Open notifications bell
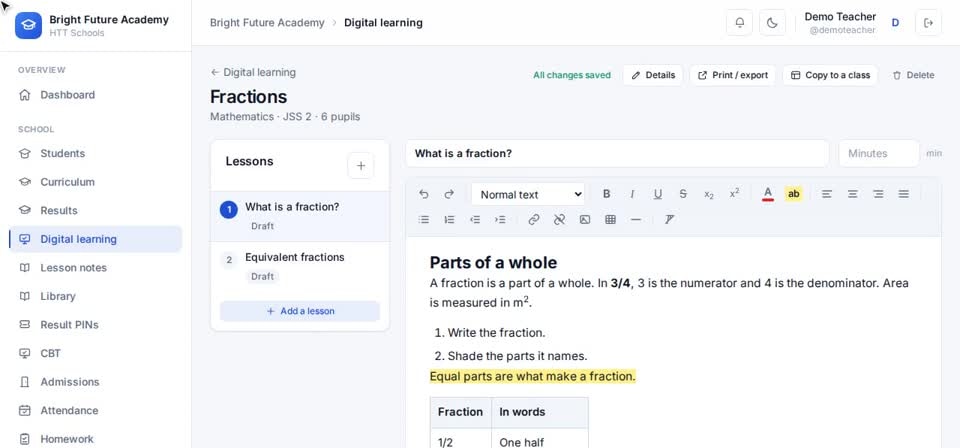 pos(740,23)
